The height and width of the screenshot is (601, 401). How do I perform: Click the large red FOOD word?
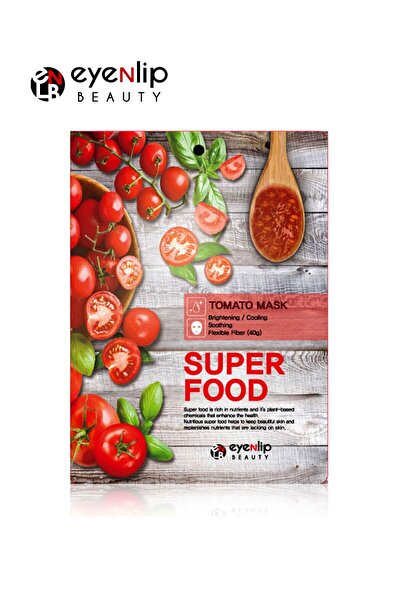click(225, 391)
